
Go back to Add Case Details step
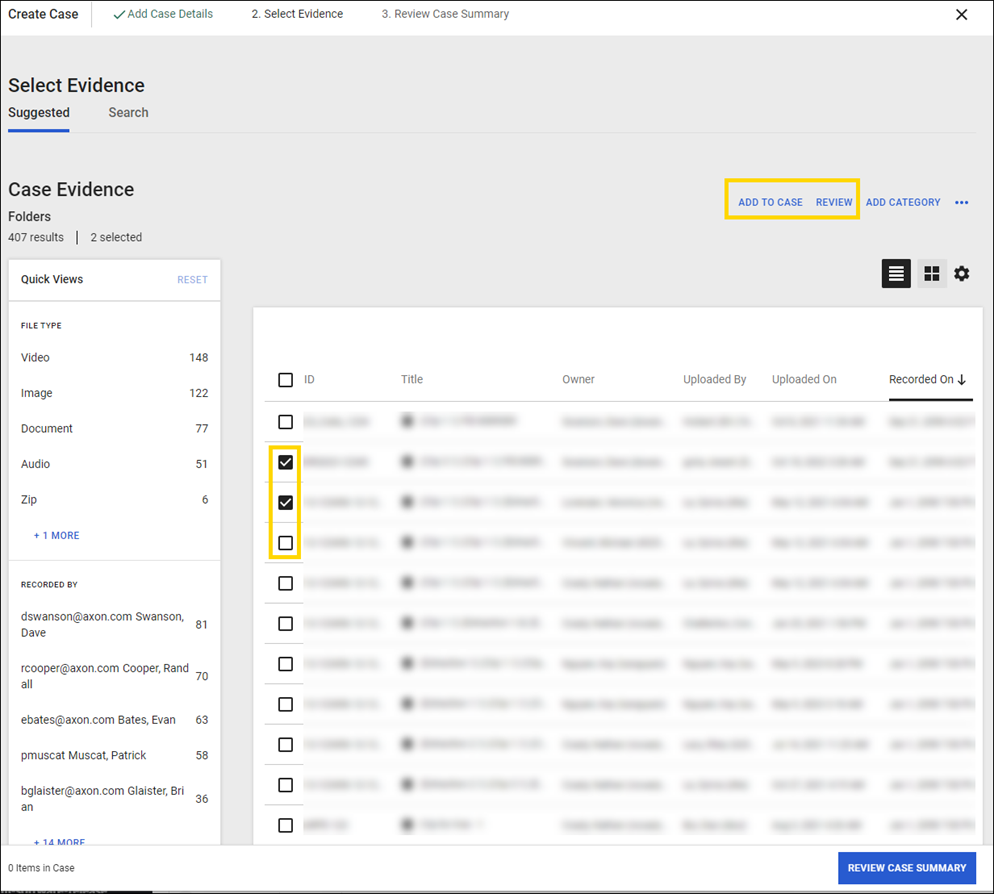point(163,15)
